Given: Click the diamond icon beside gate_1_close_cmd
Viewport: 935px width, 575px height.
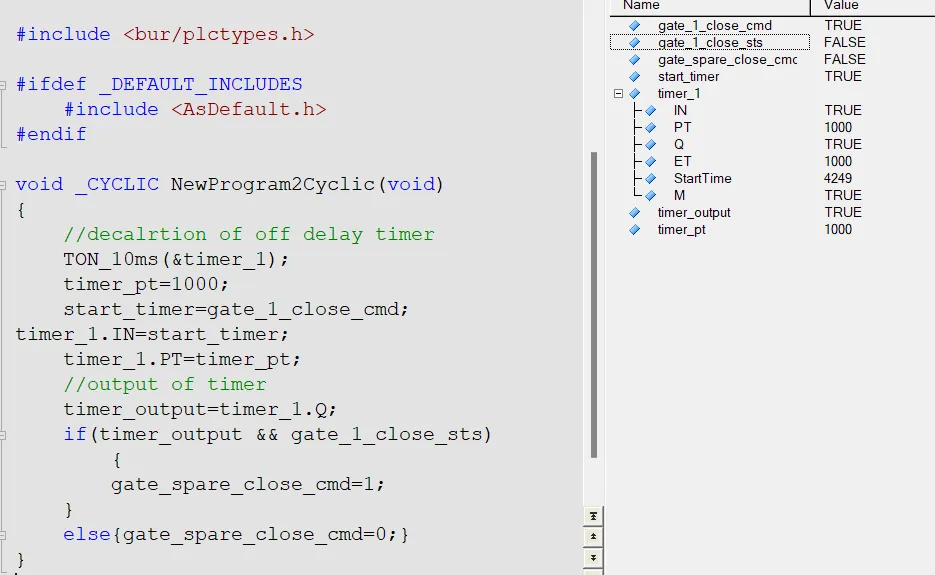Looking at the screenshot, I should click(x=634, y=25).
